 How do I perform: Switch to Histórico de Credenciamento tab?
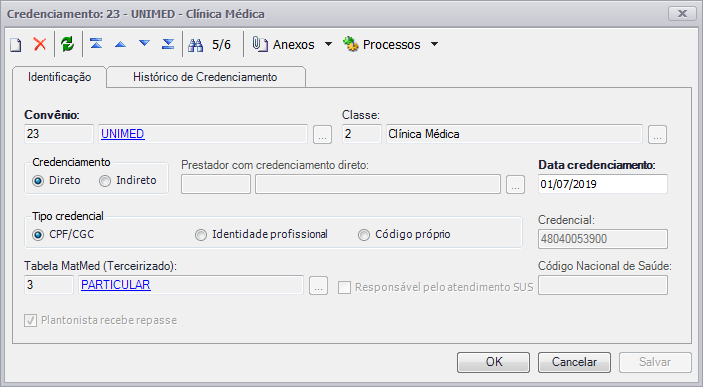point(205,77)
